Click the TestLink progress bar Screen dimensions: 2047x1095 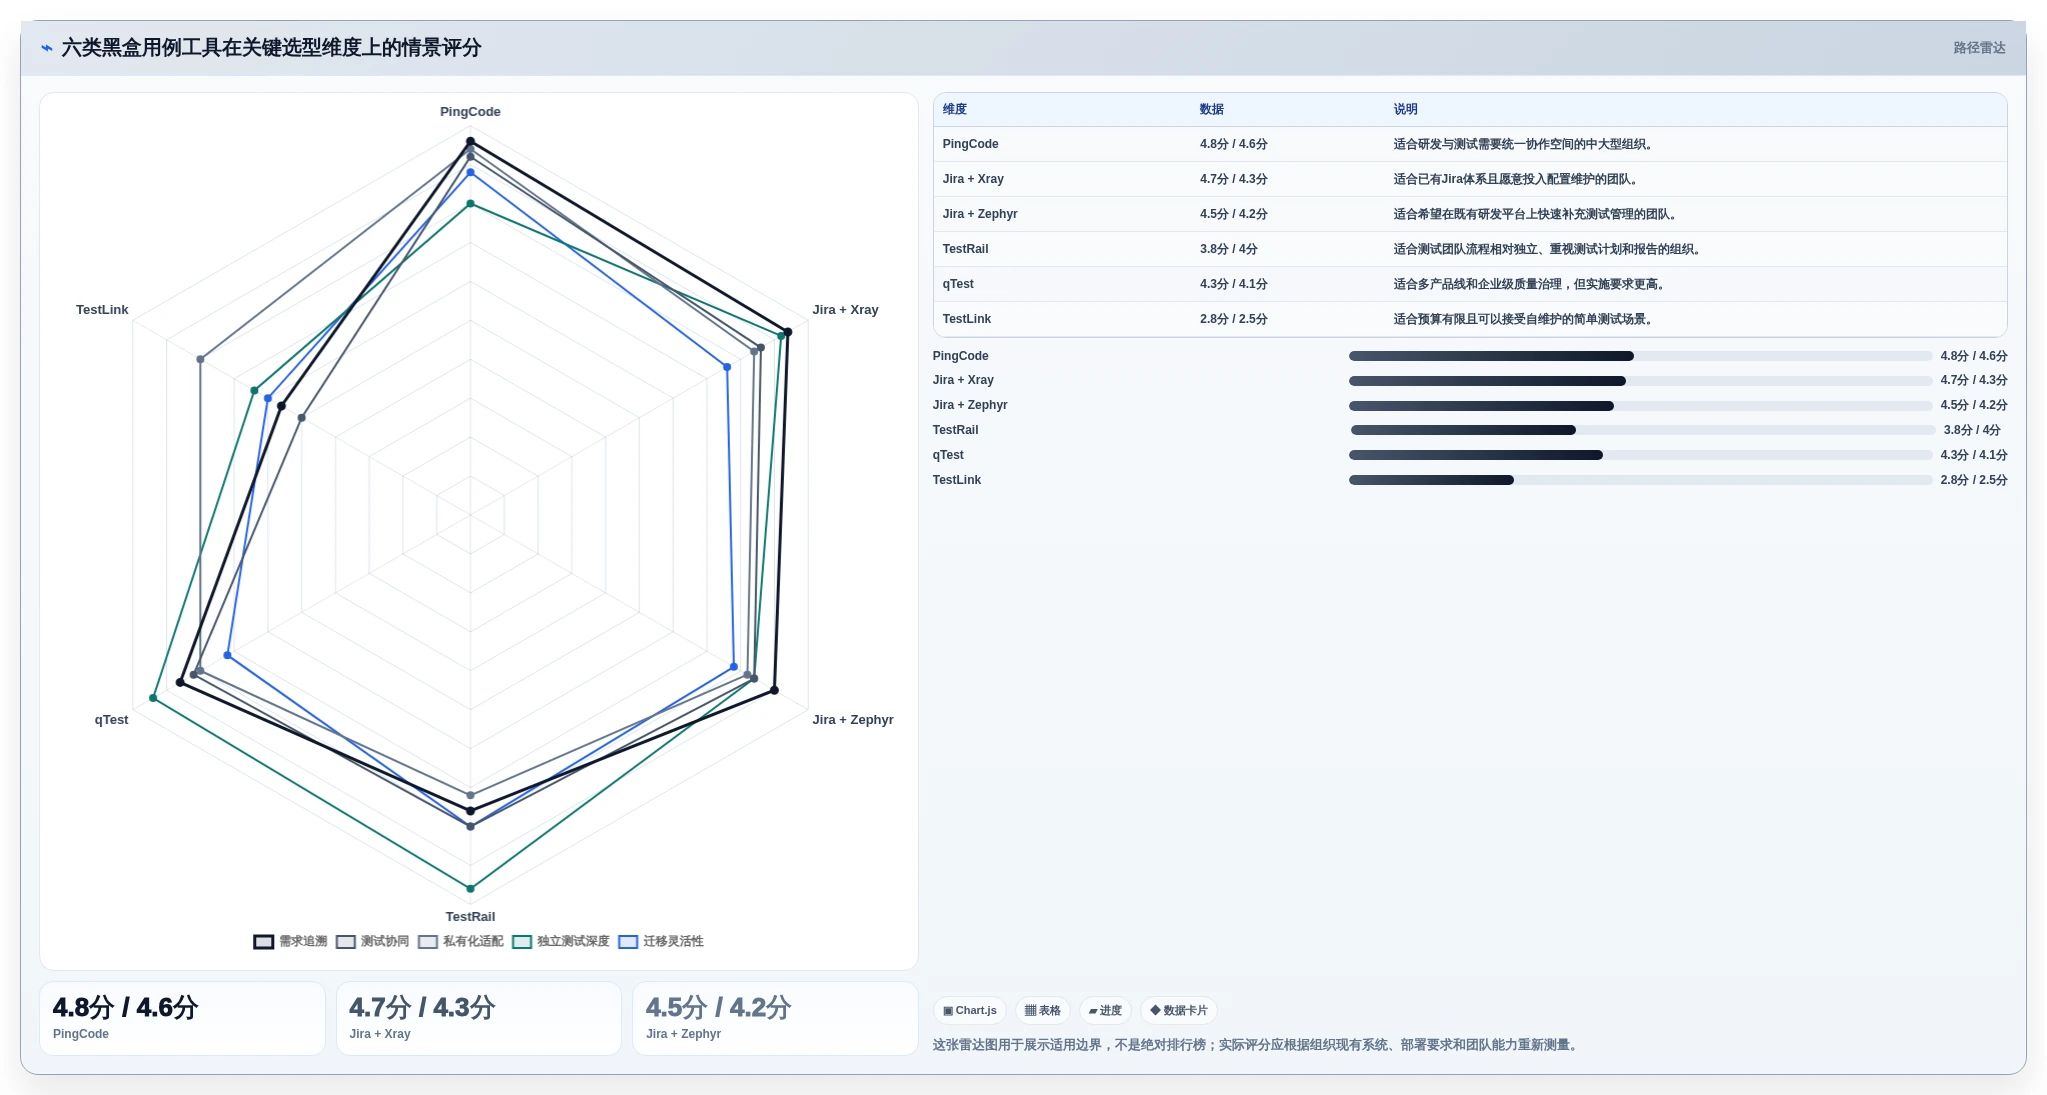click(1640, 480)
